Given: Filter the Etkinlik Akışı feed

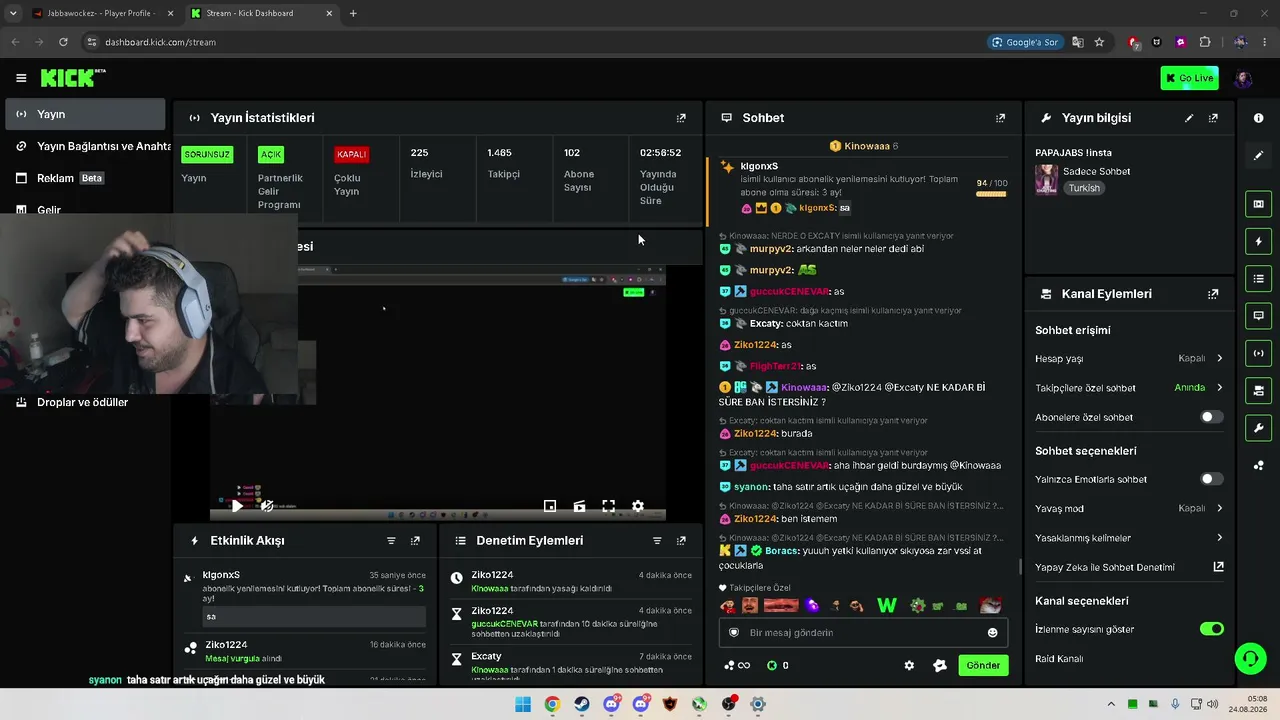Looking at the screenshot, I should coord(391,541).
